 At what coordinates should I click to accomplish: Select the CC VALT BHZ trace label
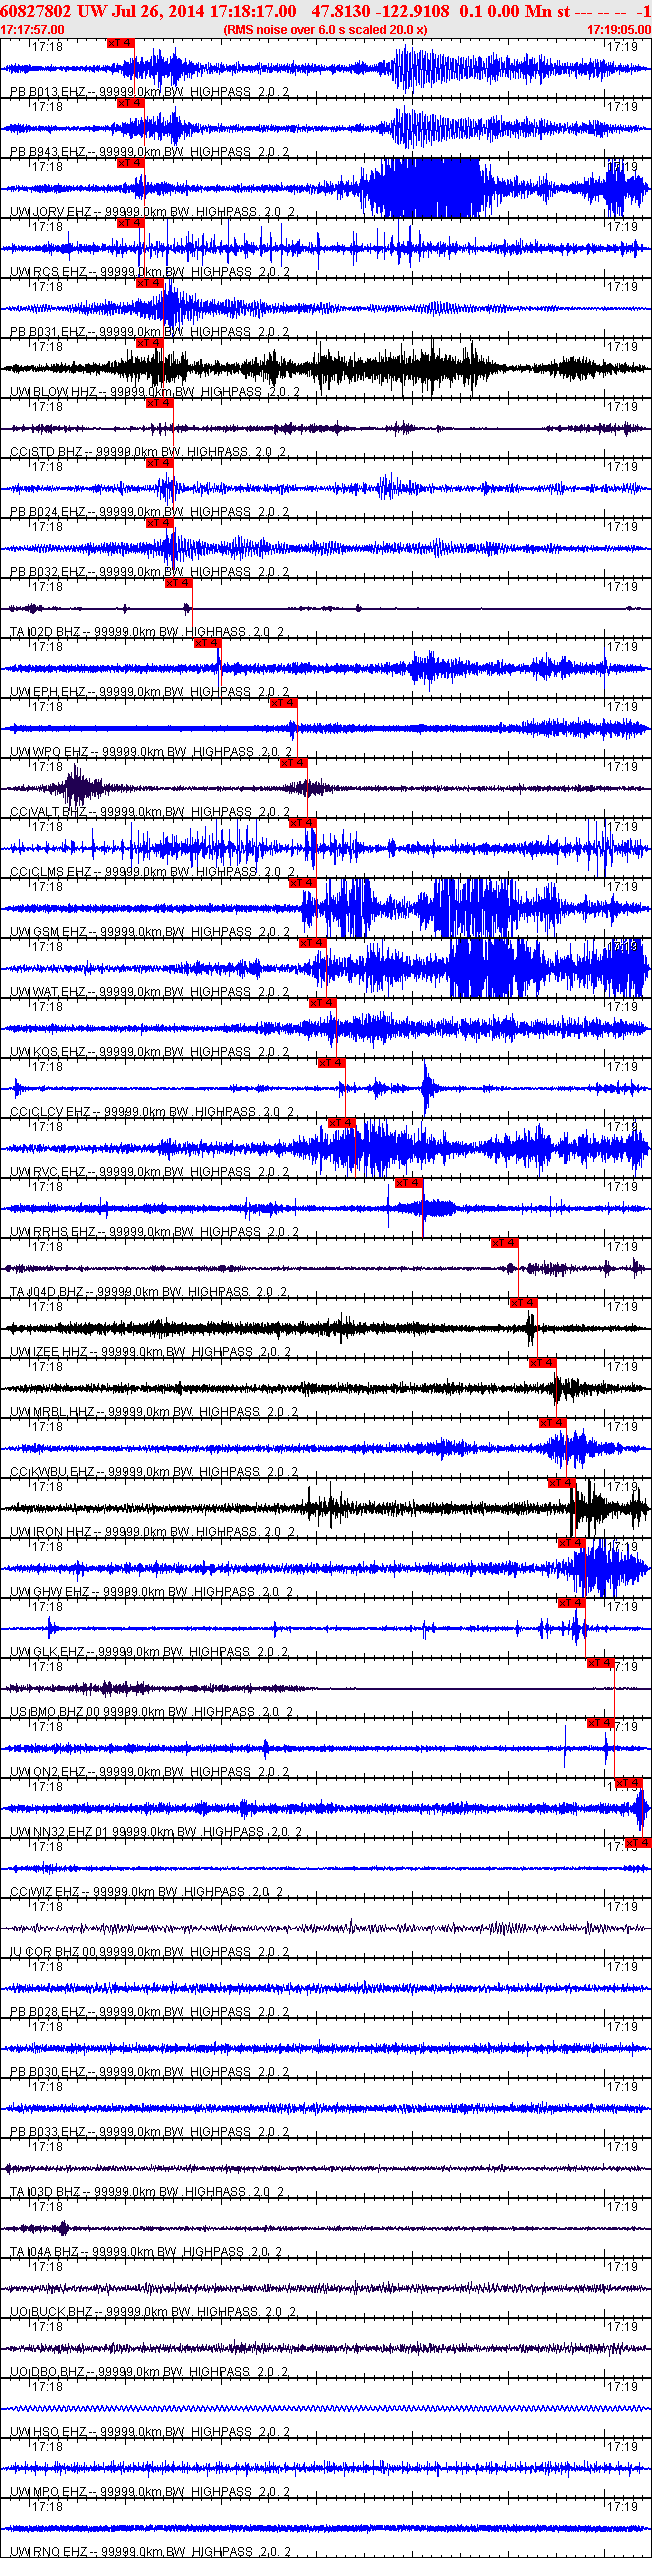point(150,812)
